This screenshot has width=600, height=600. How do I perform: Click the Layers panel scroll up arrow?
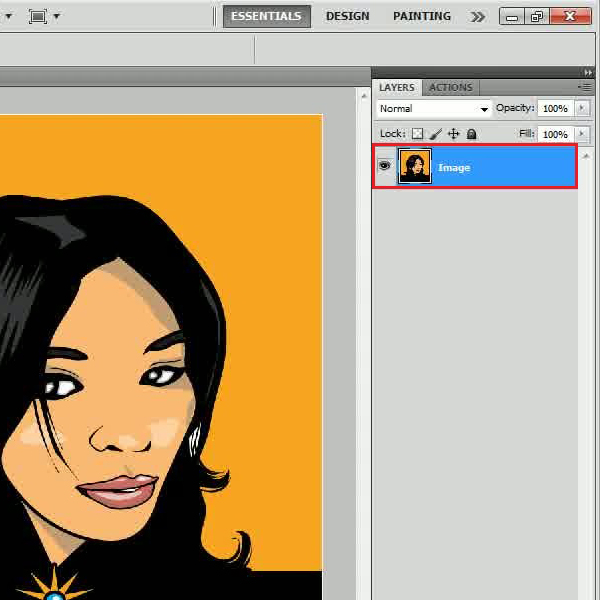click(x=585, y=156)
